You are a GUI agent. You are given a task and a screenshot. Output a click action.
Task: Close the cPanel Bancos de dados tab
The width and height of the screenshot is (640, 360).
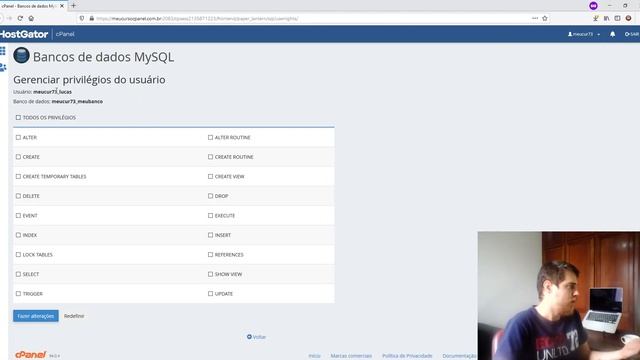coord(62,6)
